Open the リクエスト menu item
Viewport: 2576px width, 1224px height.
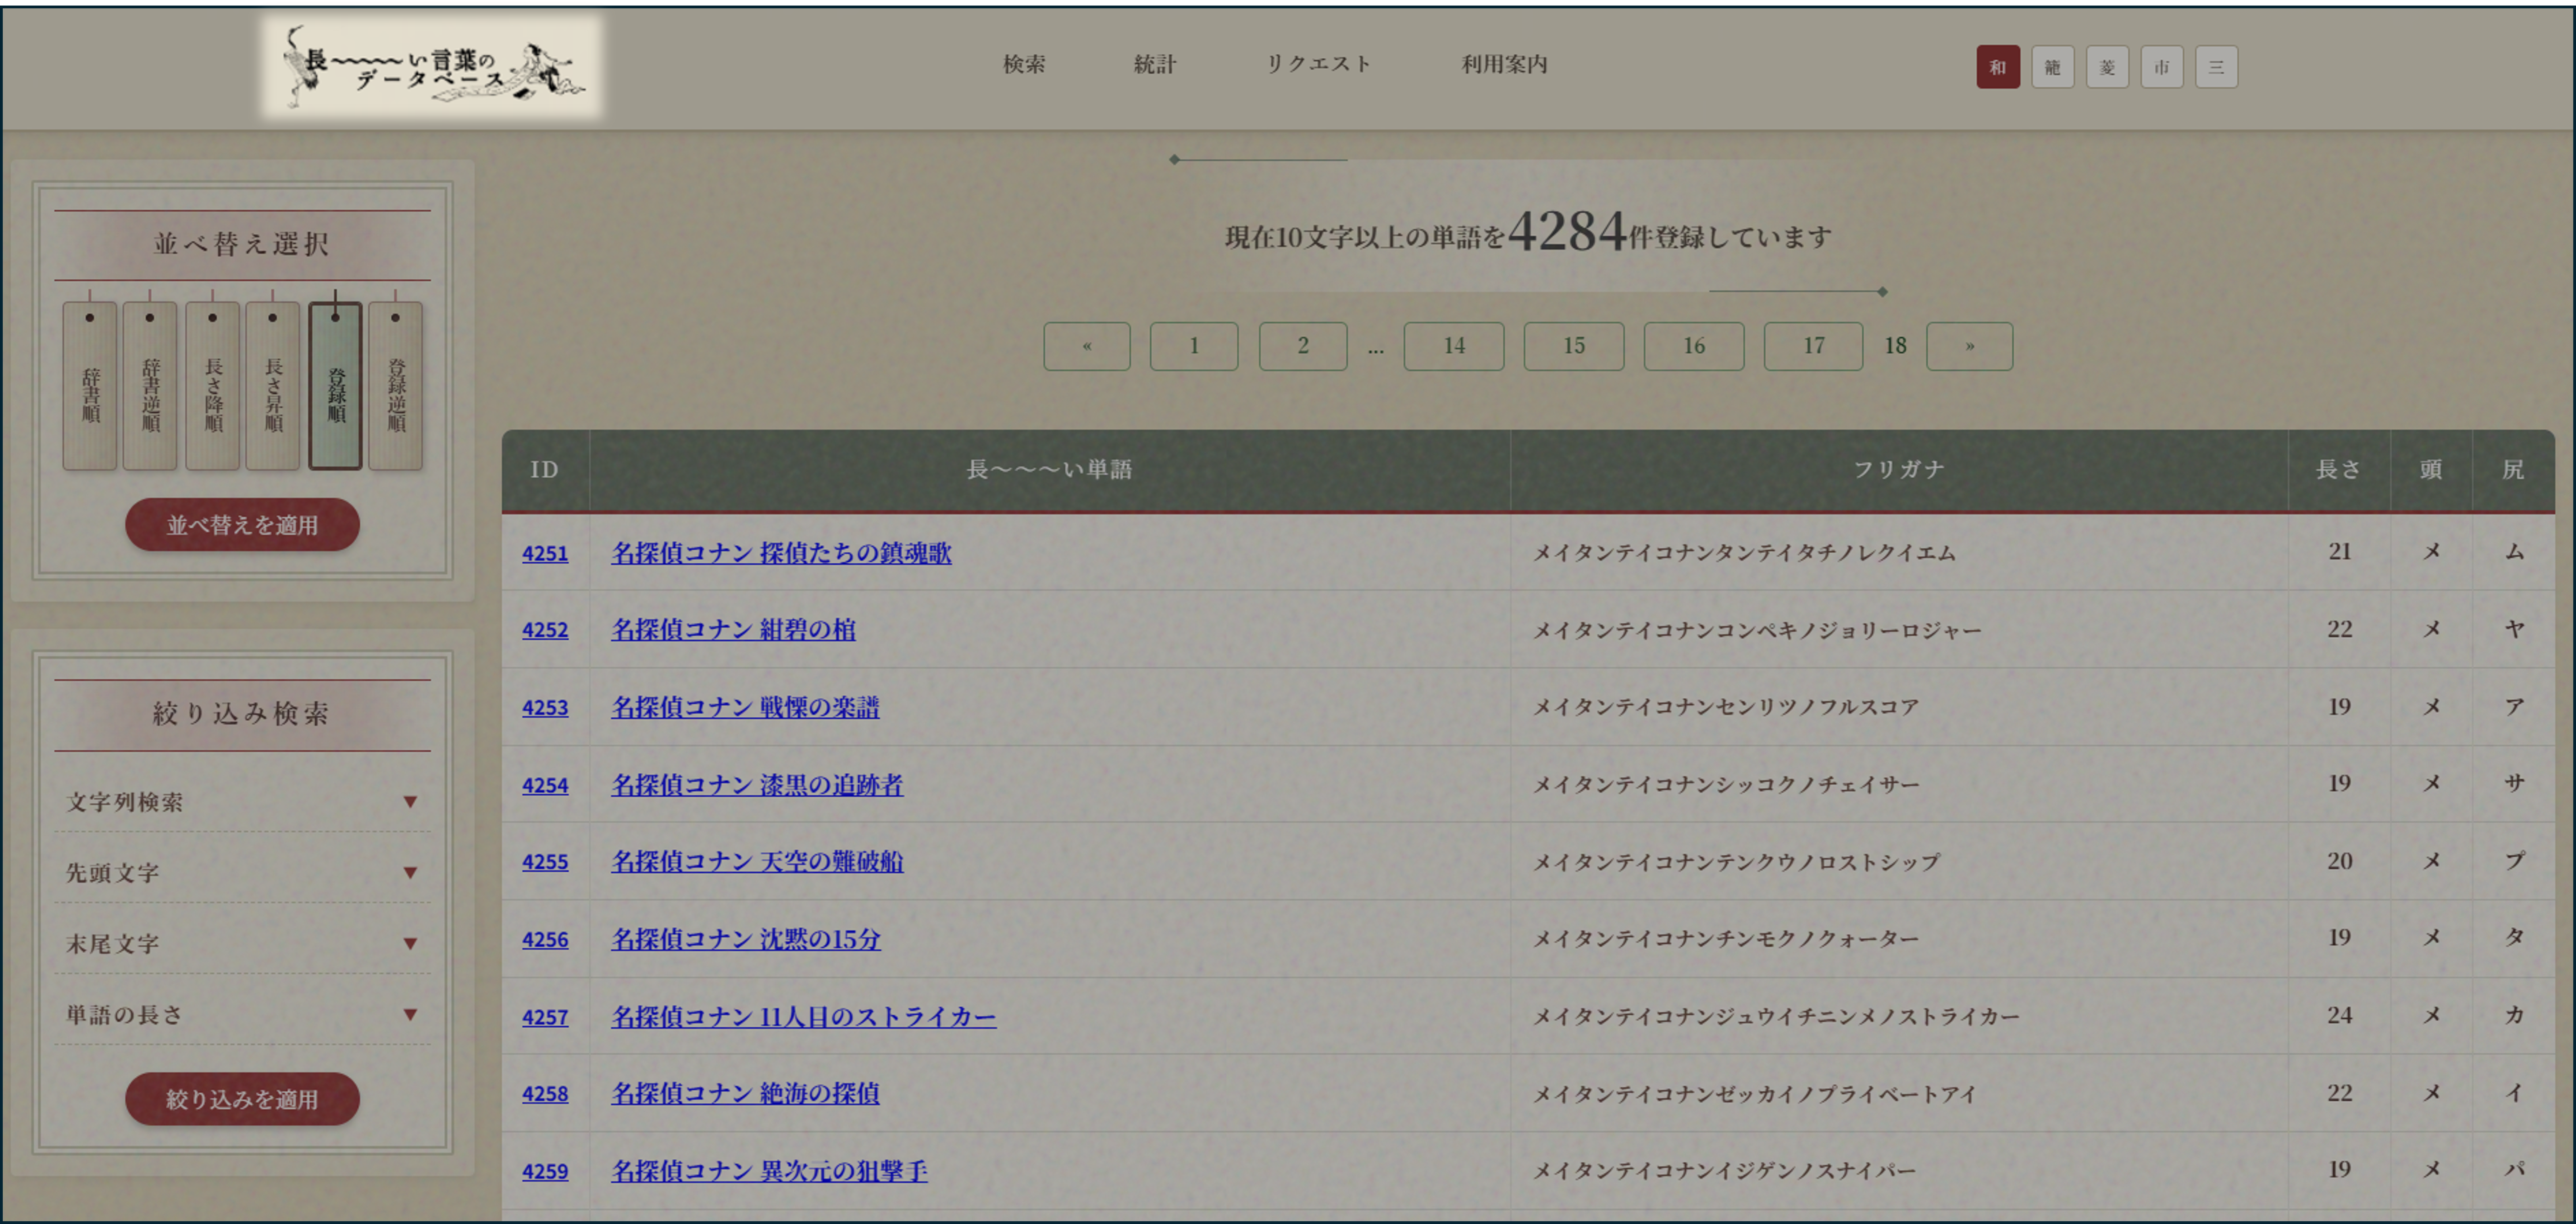[x=1318, y=64]
